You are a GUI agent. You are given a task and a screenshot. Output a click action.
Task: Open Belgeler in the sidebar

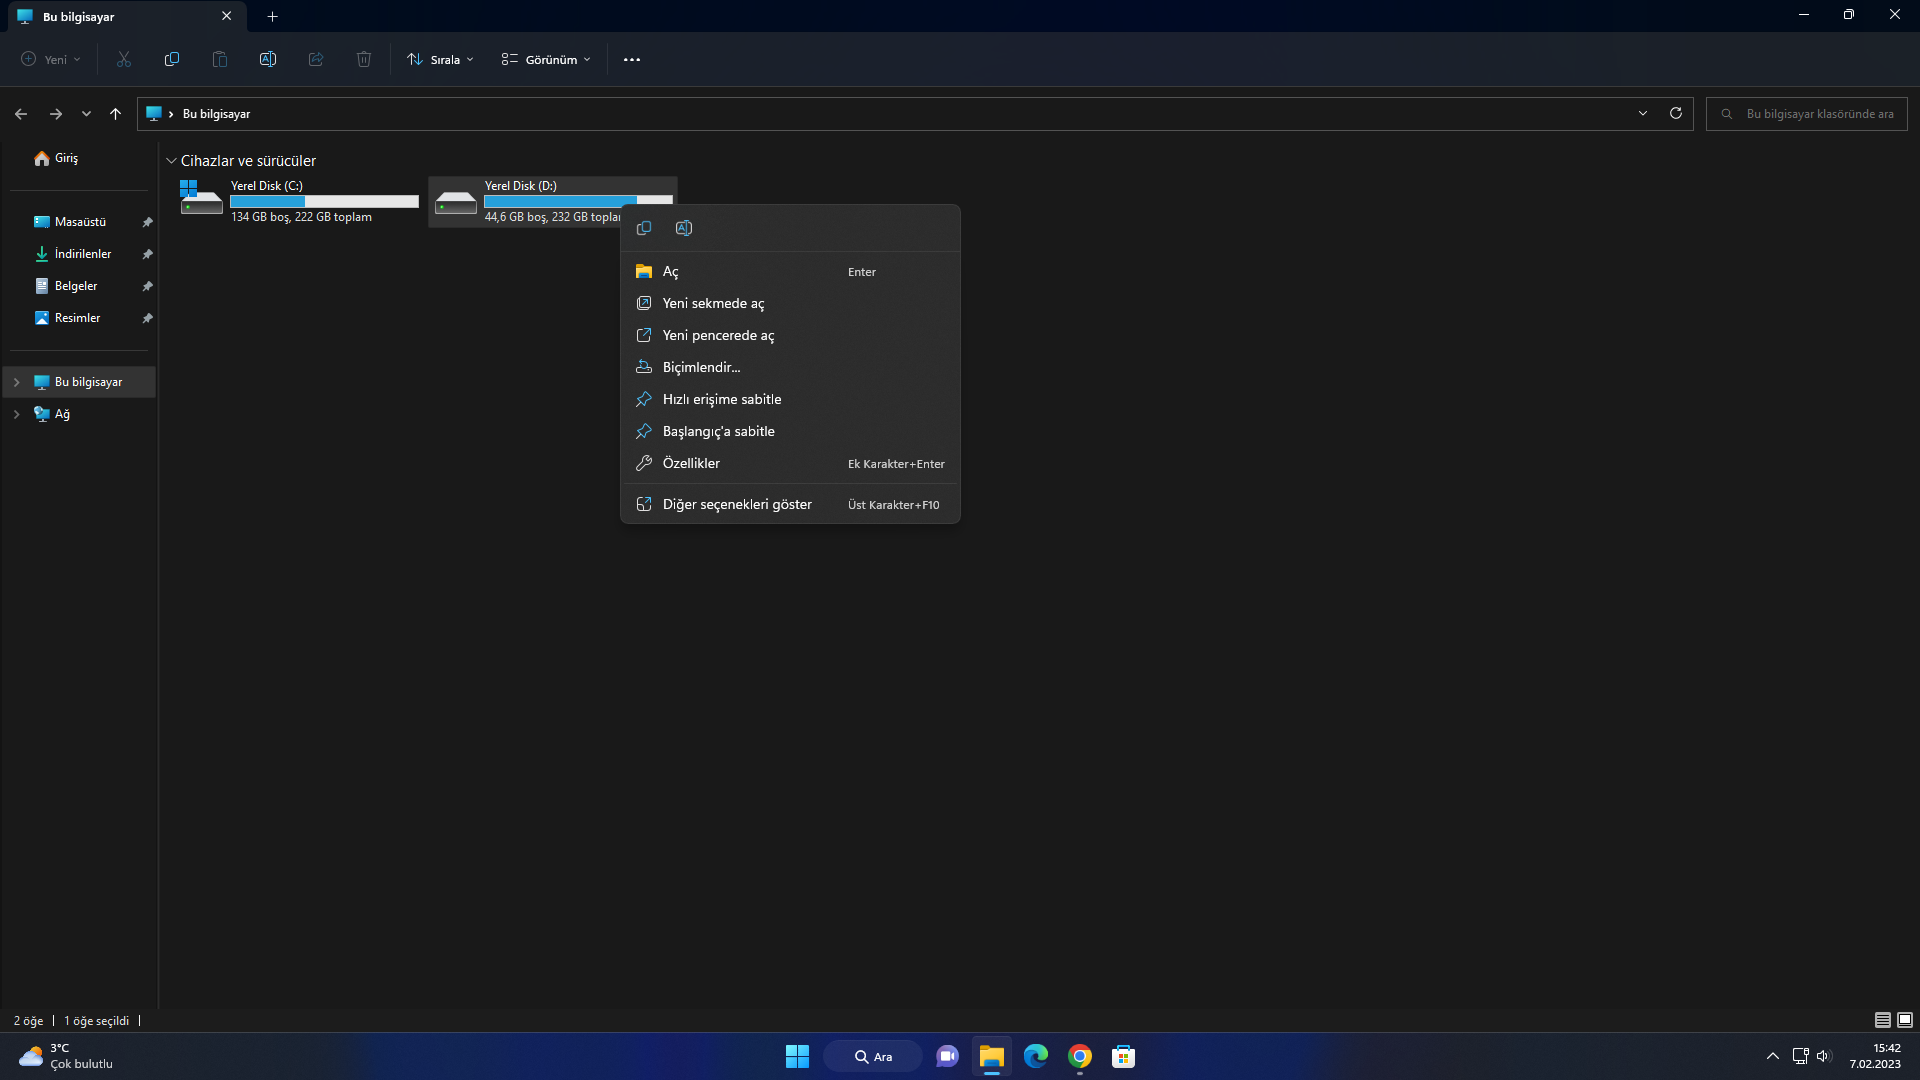click(76, 286)
